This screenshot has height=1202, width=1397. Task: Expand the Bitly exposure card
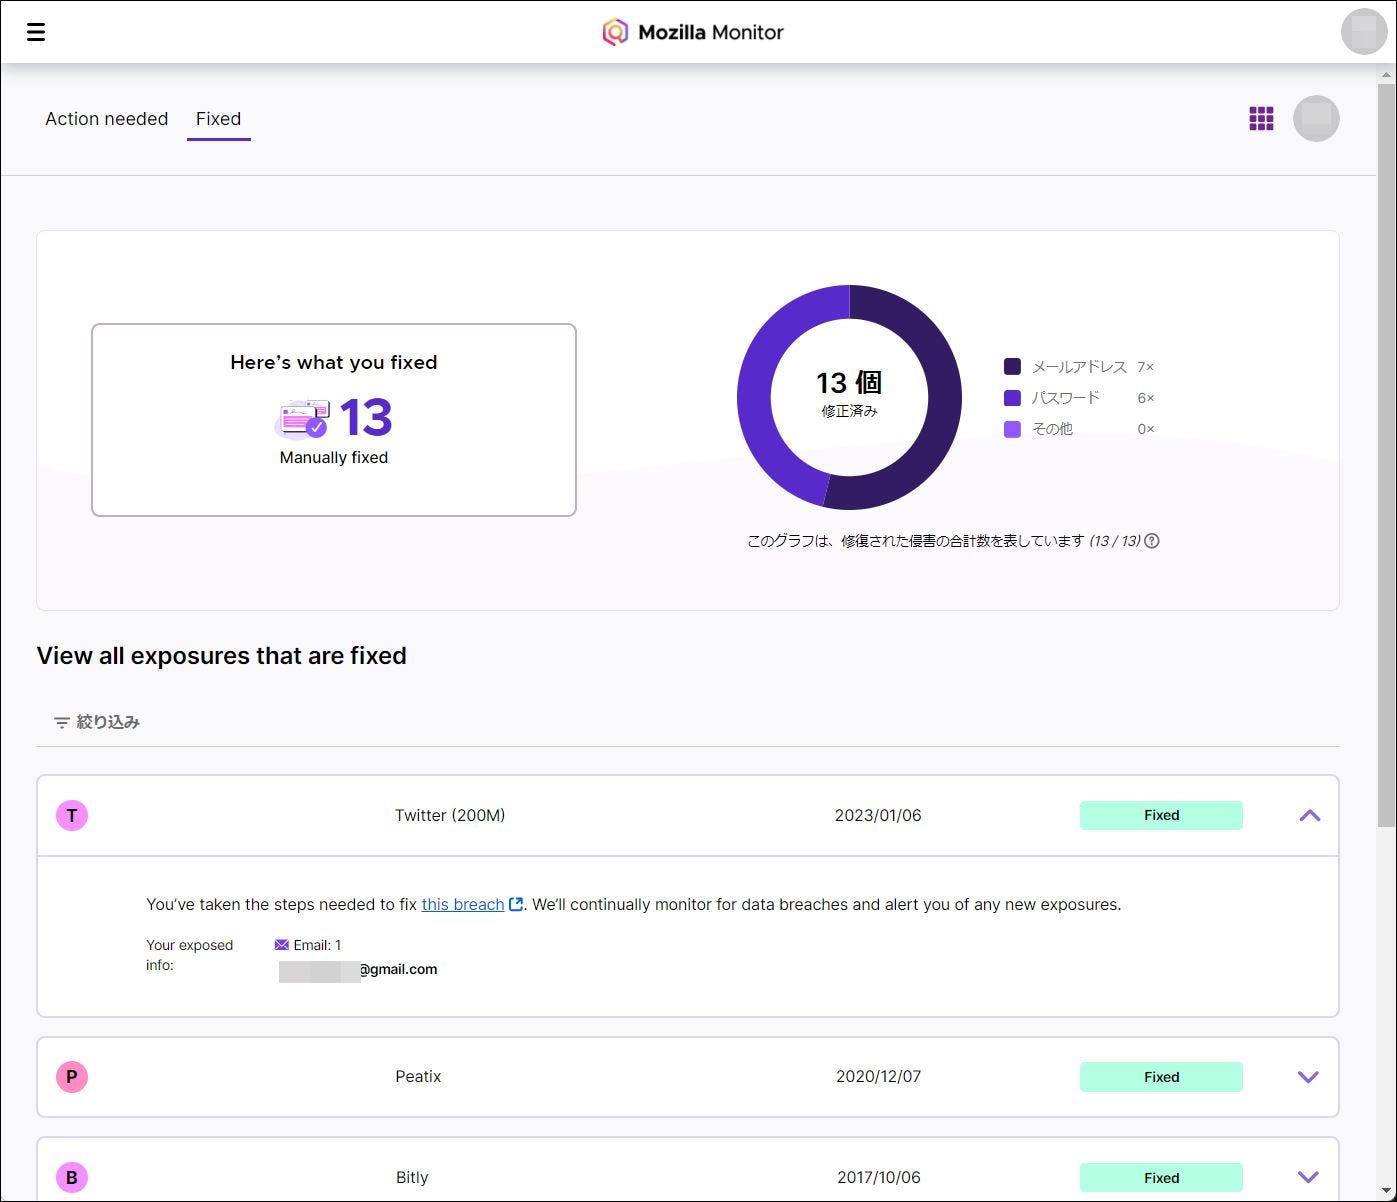[x=1308, y=1178]
